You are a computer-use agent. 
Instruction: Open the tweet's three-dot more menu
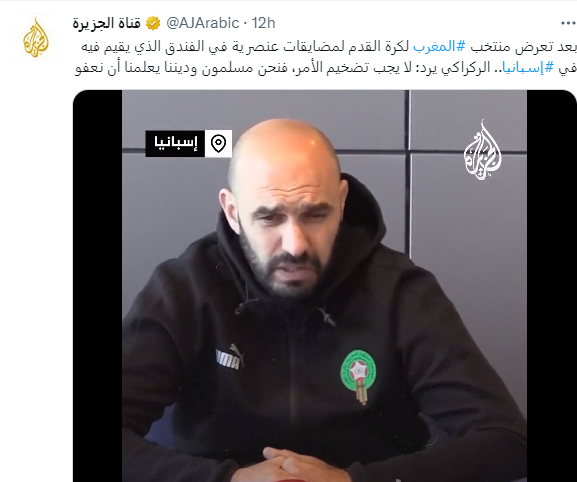point(568,23)
